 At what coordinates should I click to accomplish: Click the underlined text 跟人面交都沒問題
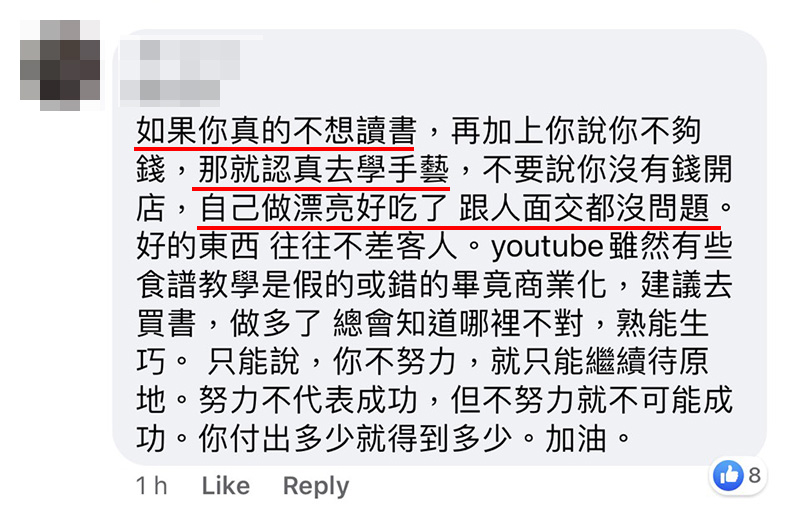click(584, 208)
